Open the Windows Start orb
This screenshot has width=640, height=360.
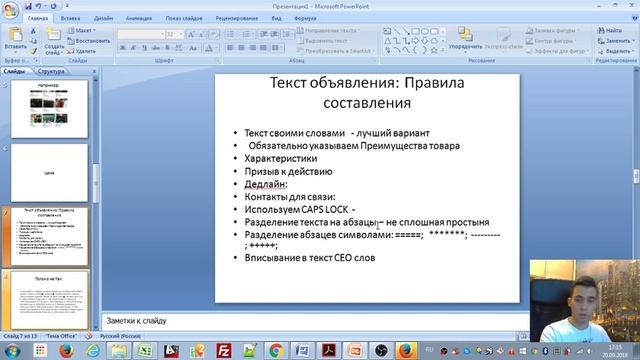tap(12, 351)
